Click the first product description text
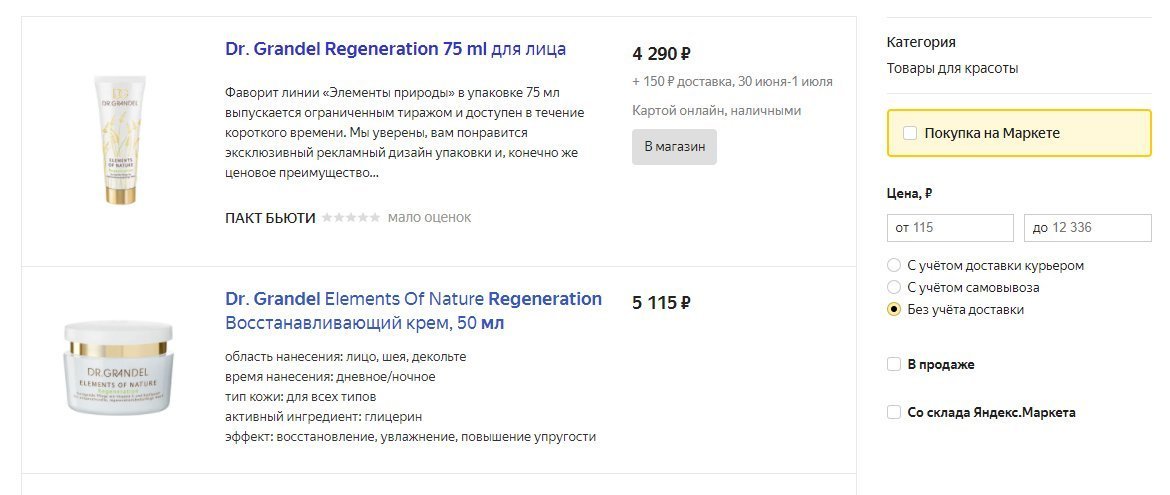The image size is (1170, 495). [405, 132]
